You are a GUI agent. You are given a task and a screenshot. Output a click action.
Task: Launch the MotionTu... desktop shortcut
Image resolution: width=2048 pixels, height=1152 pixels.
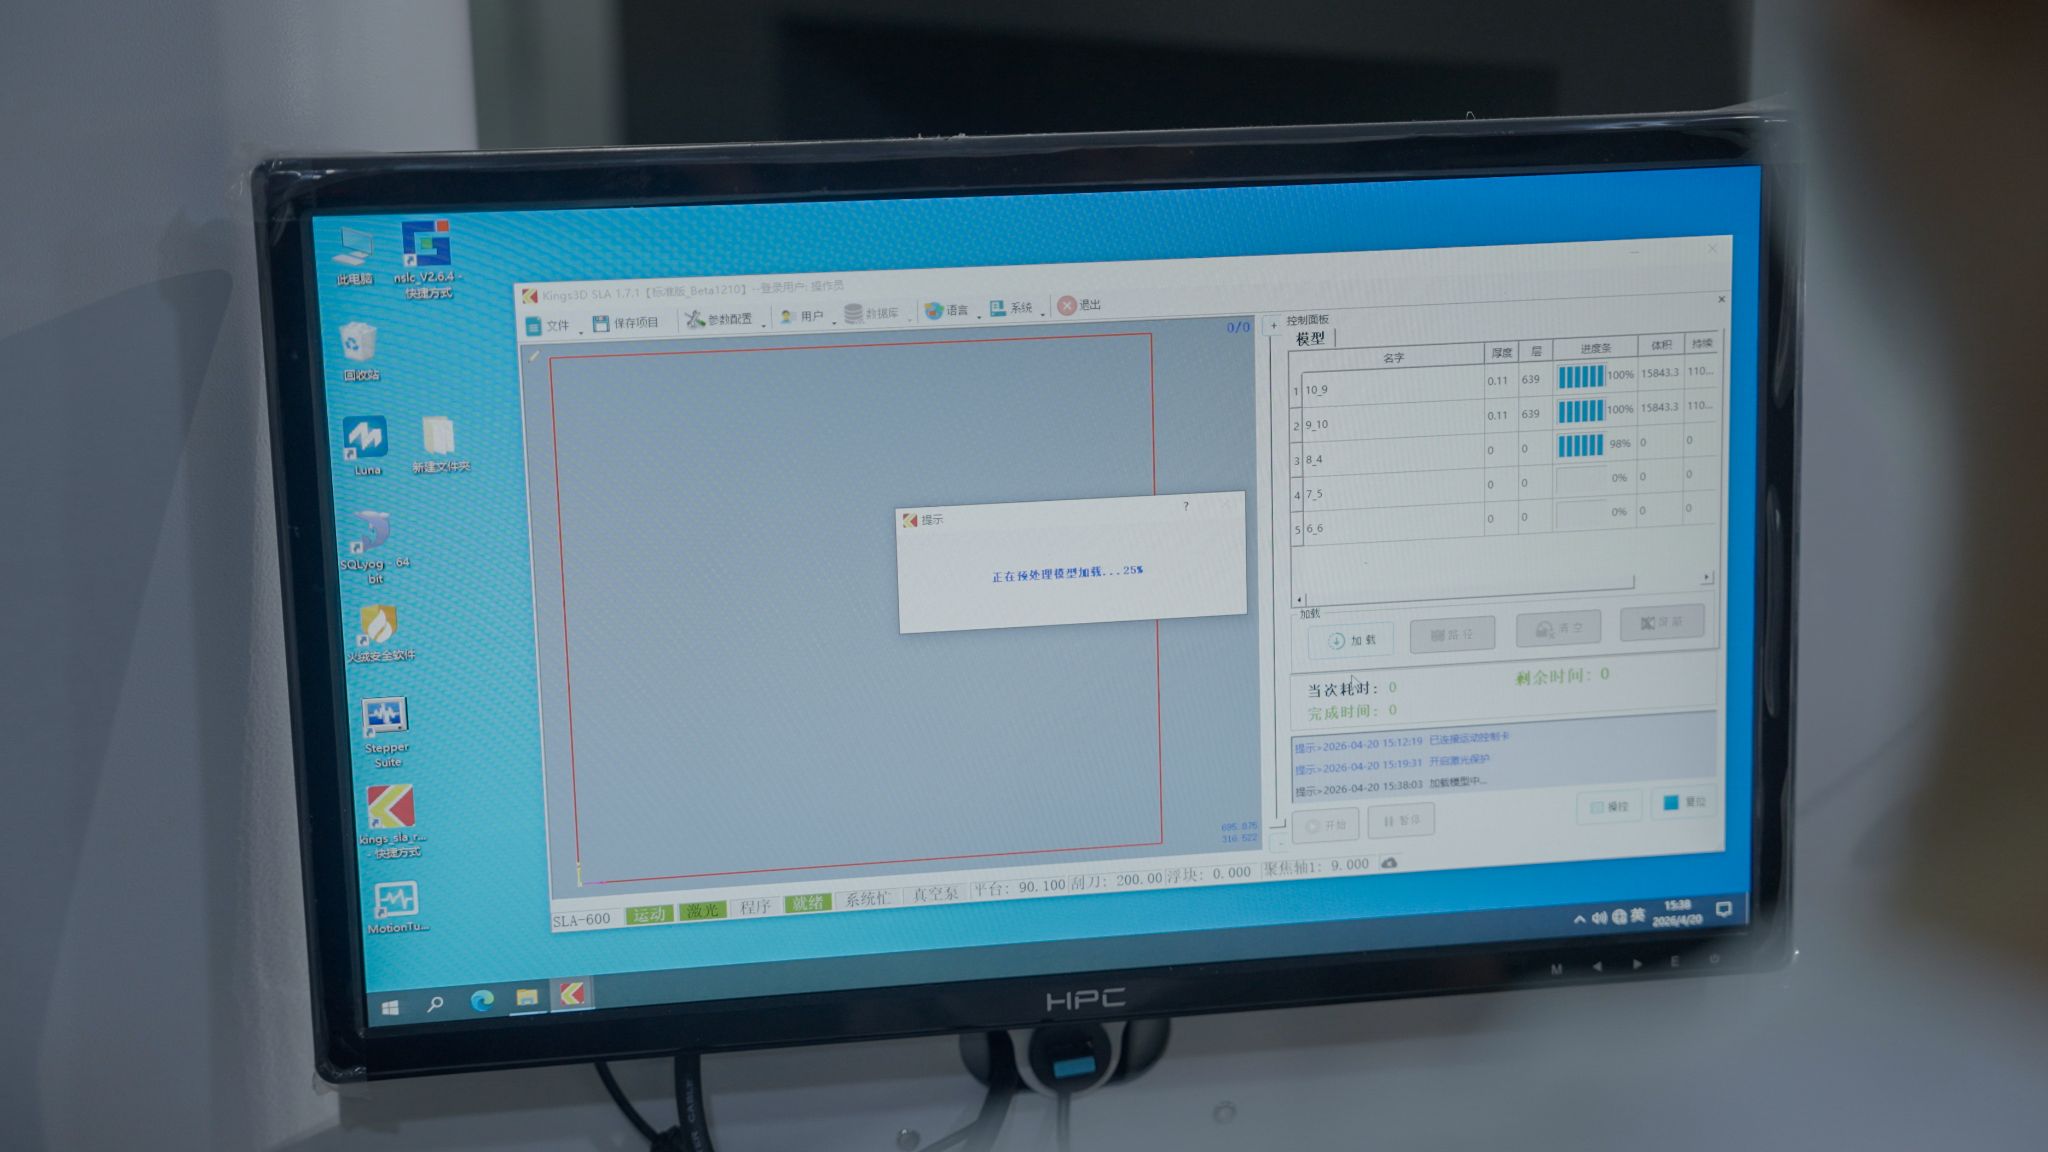[397, 907]
